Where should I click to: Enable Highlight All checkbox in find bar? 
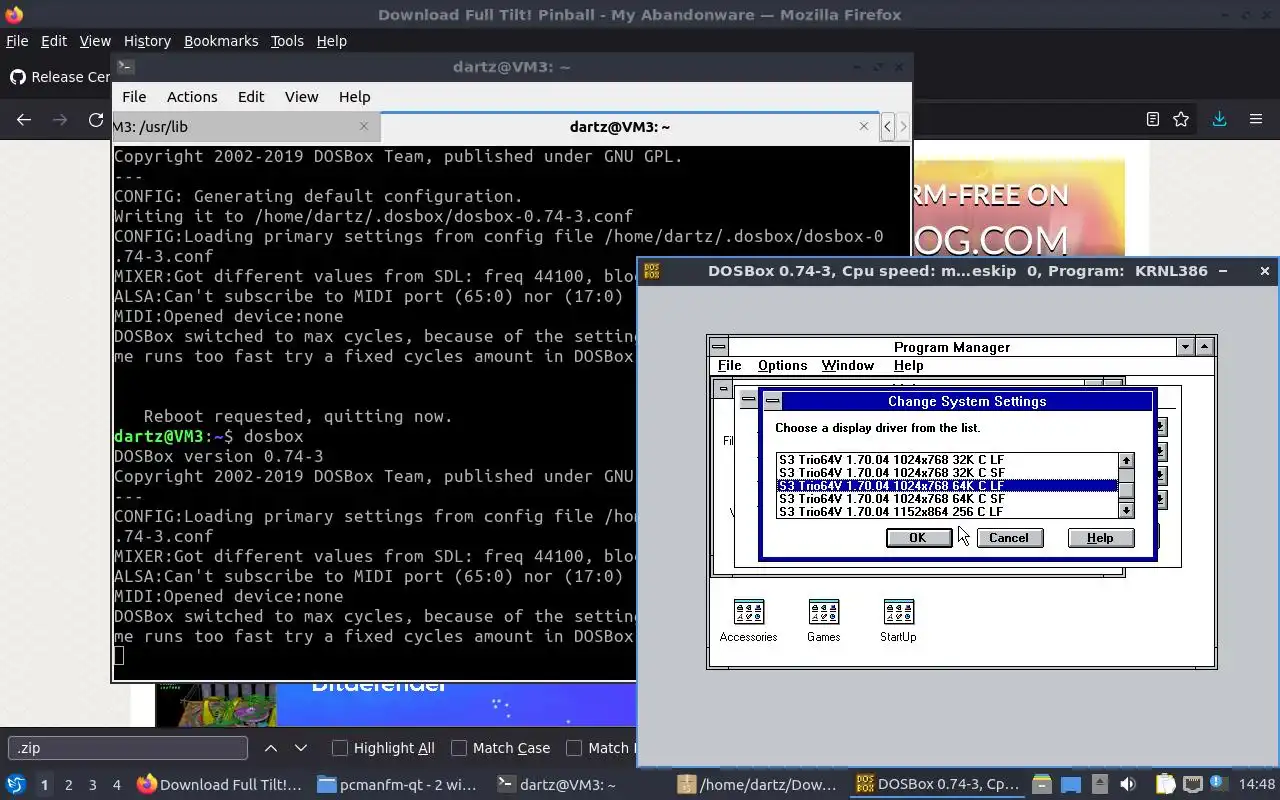340,747
